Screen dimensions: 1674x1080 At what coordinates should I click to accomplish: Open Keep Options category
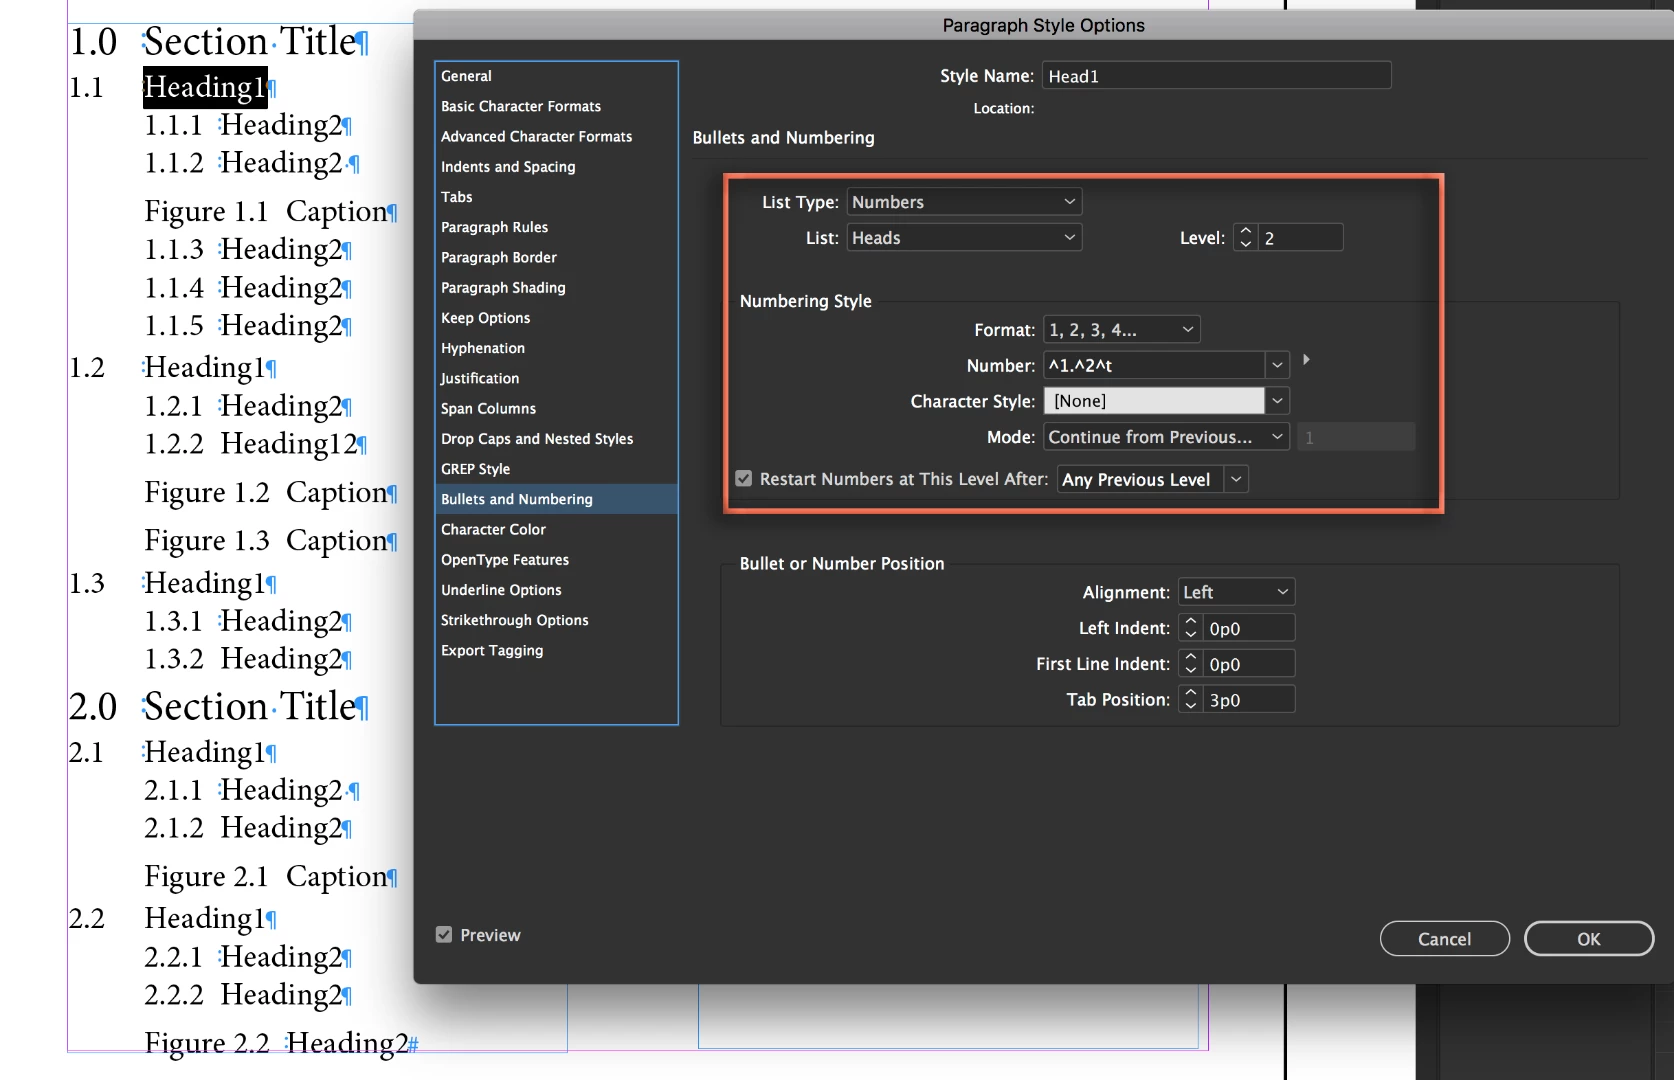(556, 318)
